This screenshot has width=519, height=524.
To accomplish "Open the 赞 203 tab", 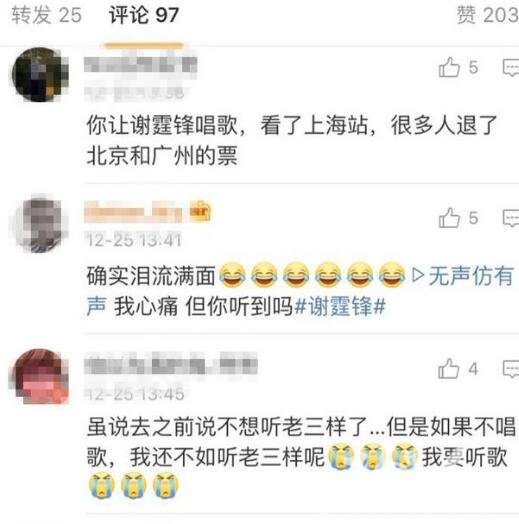I will tap(488, 15).
